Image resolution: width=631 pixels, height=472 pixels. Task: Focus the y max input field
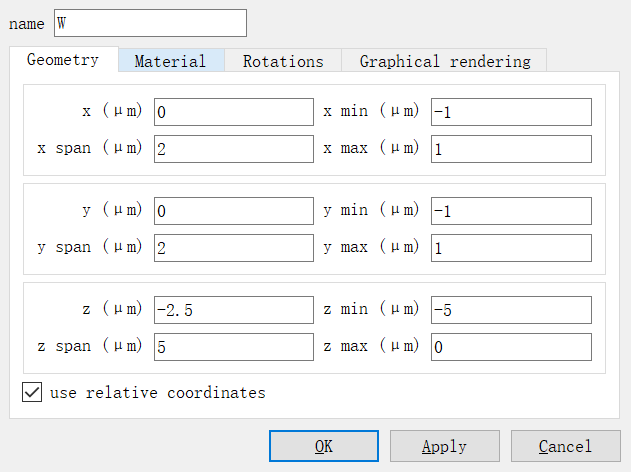click(x=511, y=248)
